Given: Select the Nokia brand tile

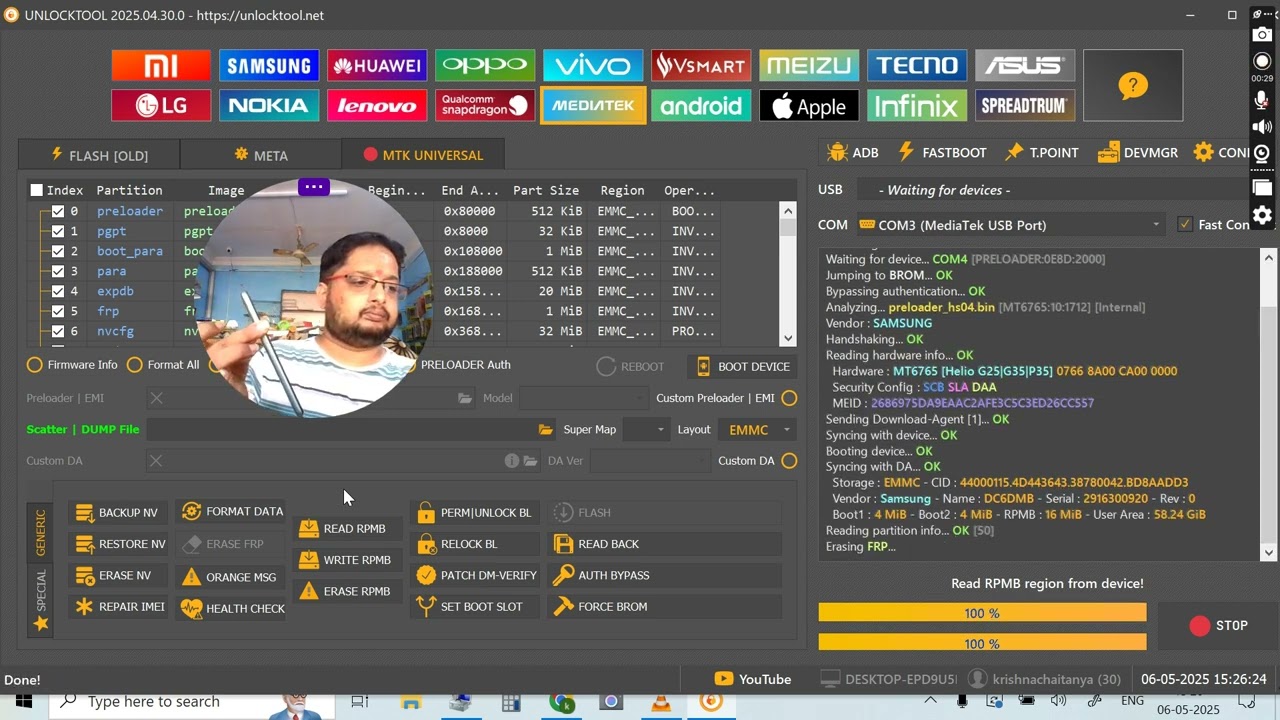Looking at the screenshot, I should click(269, 105).
